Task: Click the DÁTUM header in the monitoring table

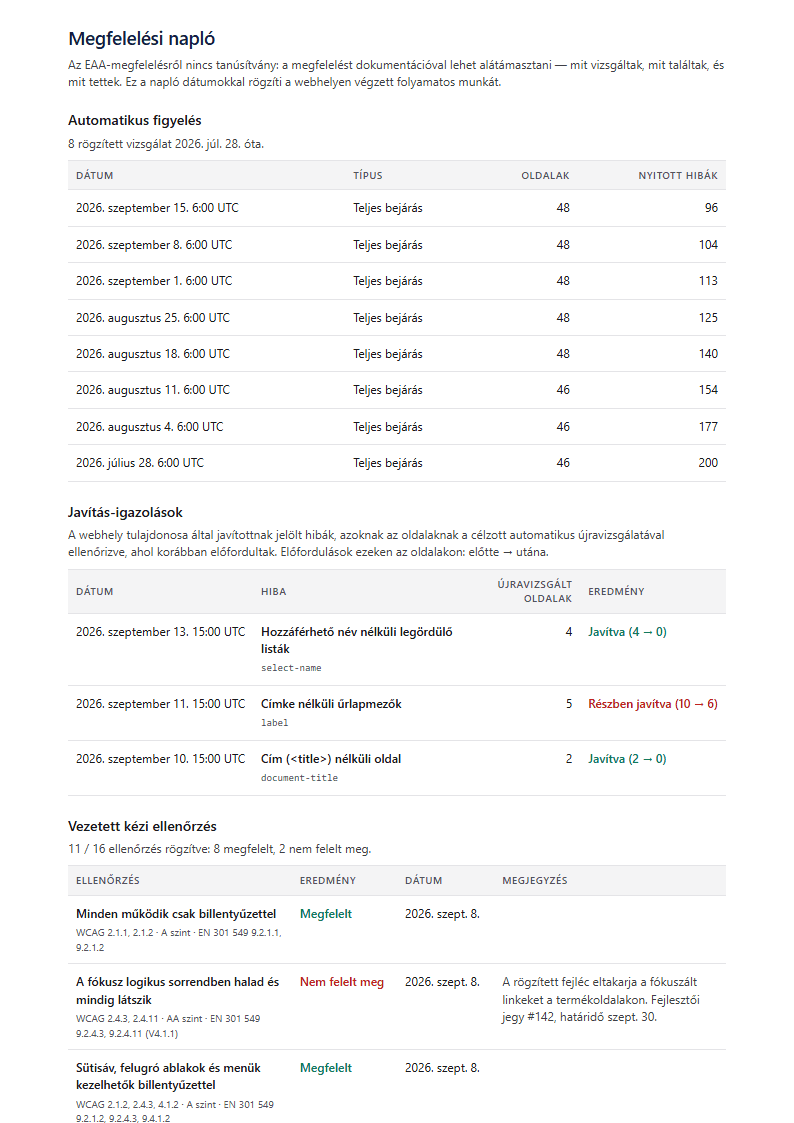Action: click(x=95, y=175)
